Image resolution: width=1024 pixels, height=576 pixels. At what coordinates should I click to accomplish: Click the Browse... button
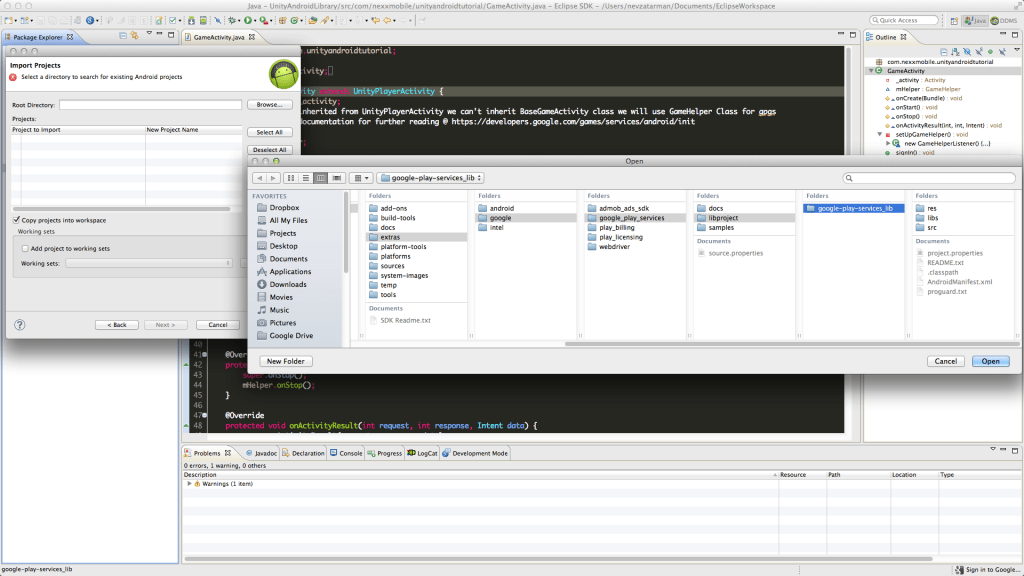pos(268,104)
